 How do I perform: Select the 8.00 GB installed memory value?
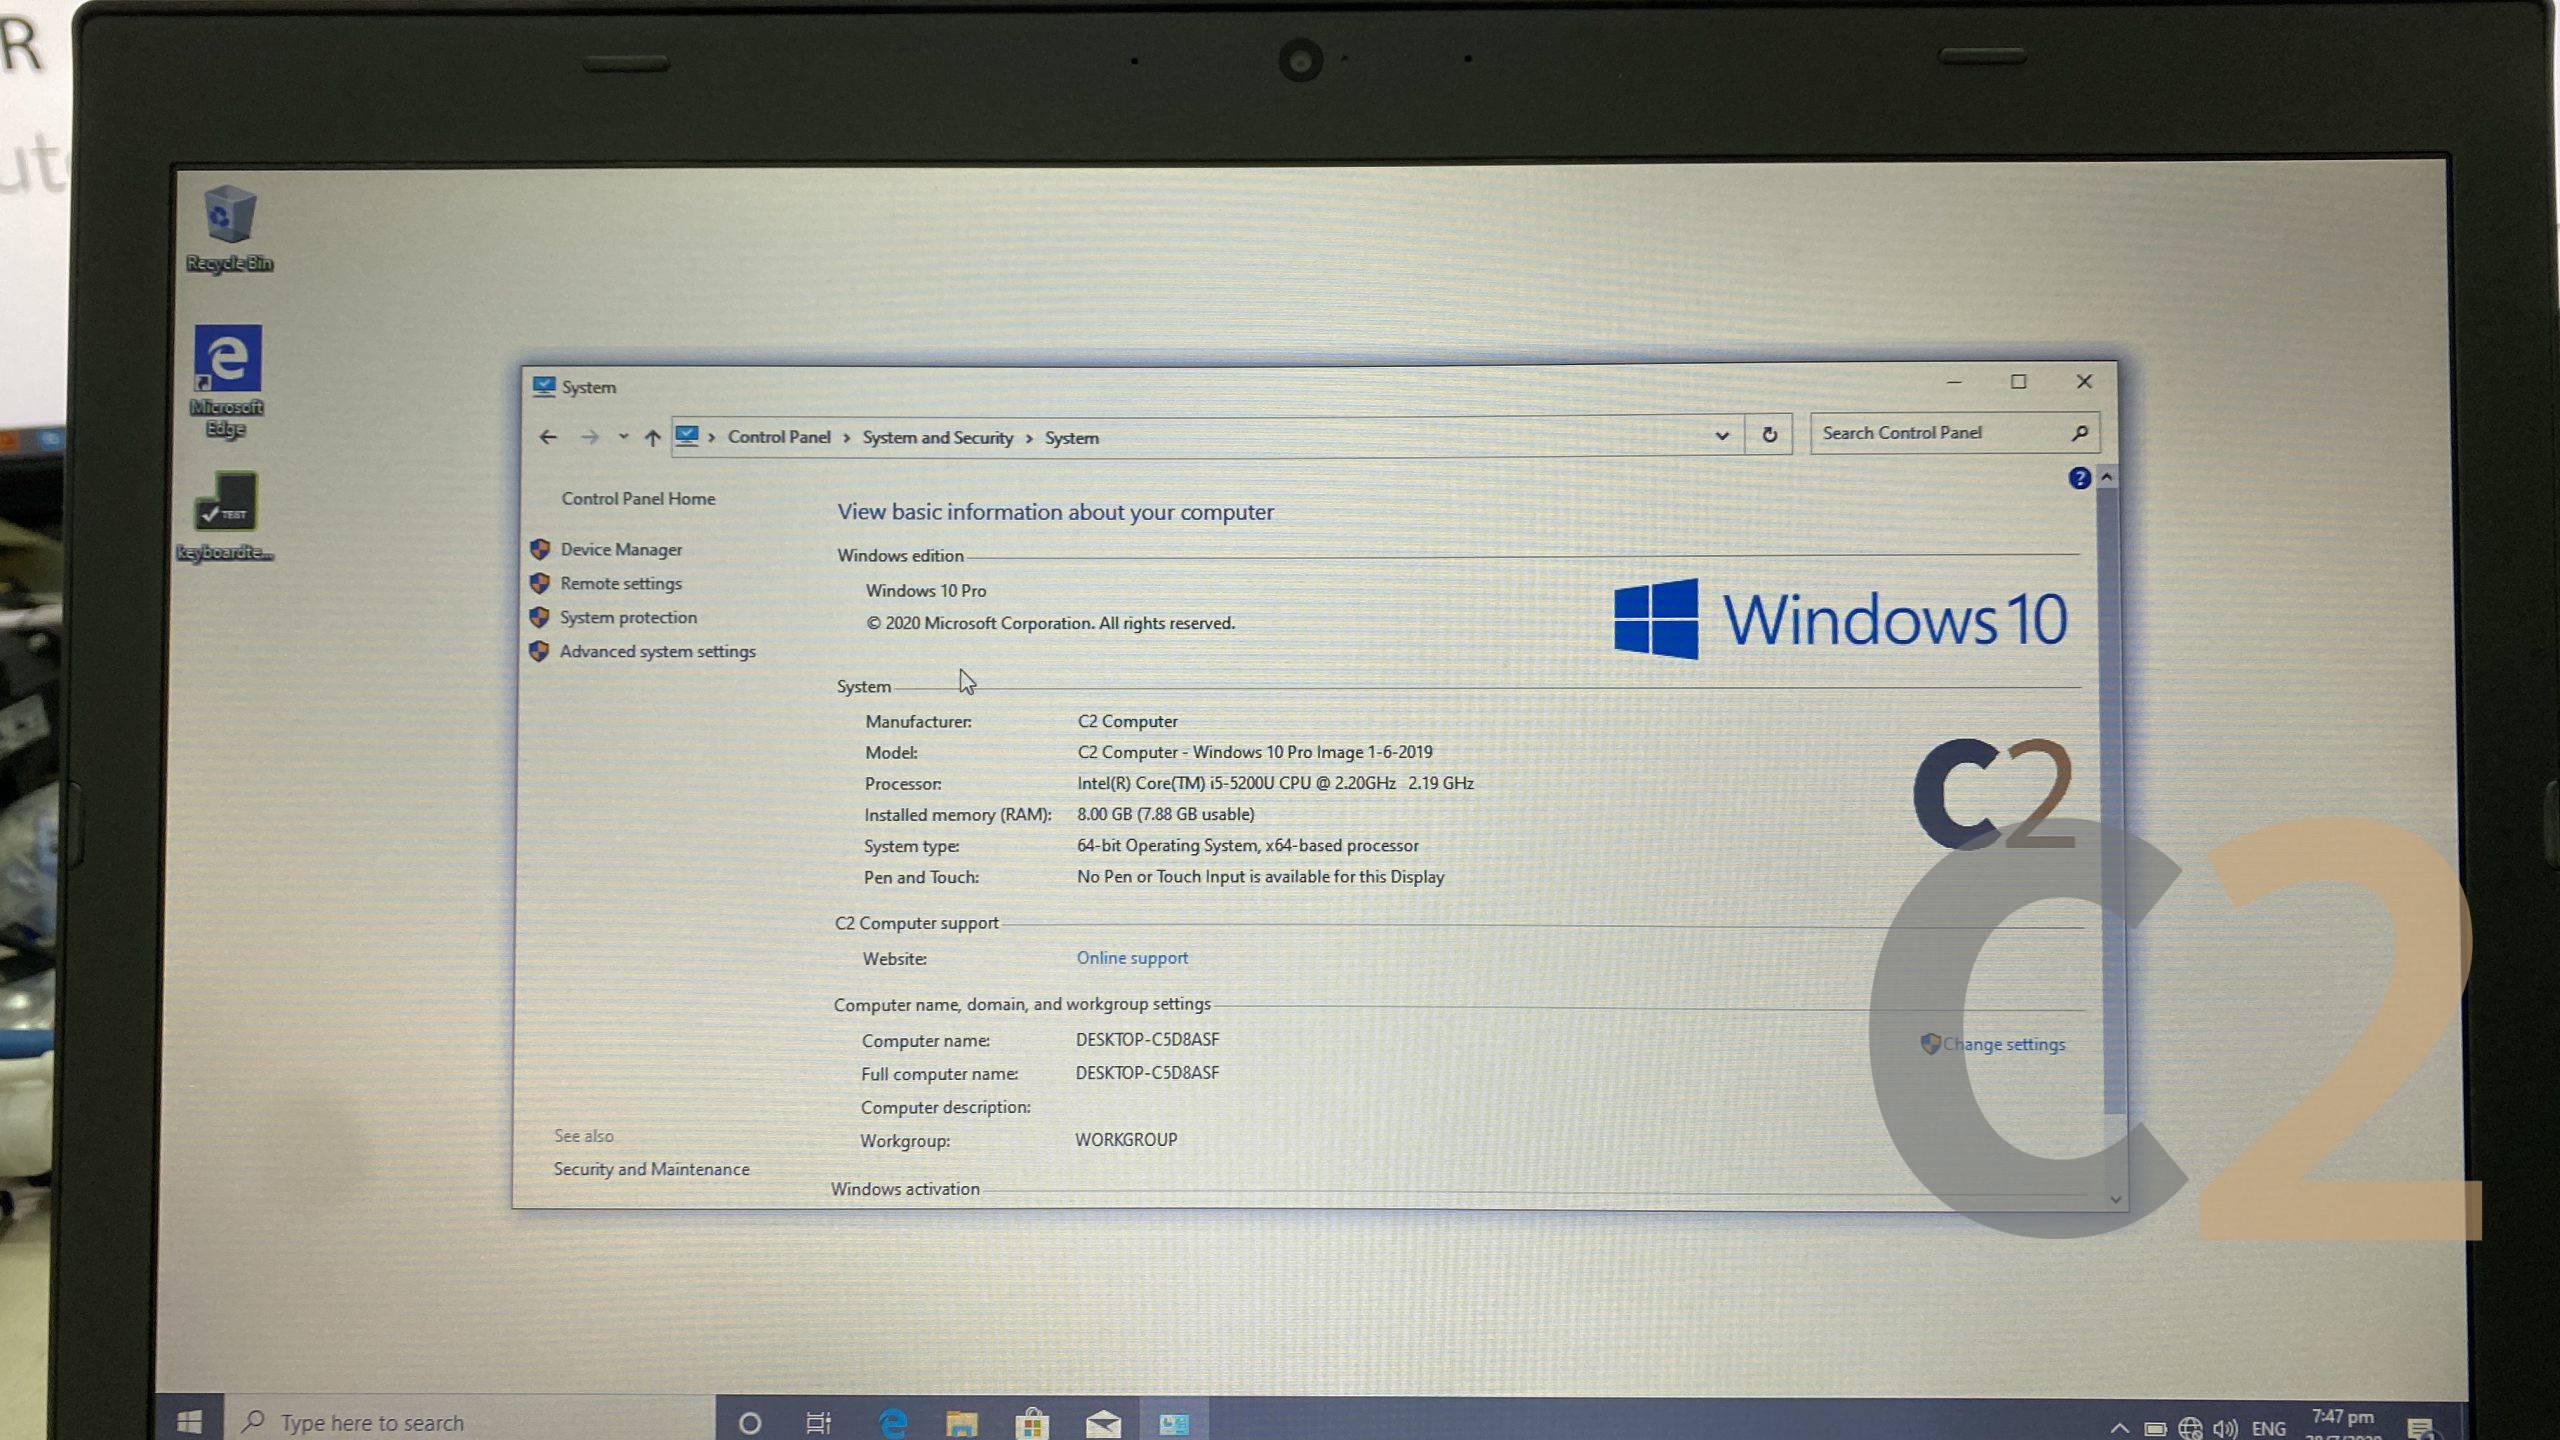click(x=1165, y=814)
